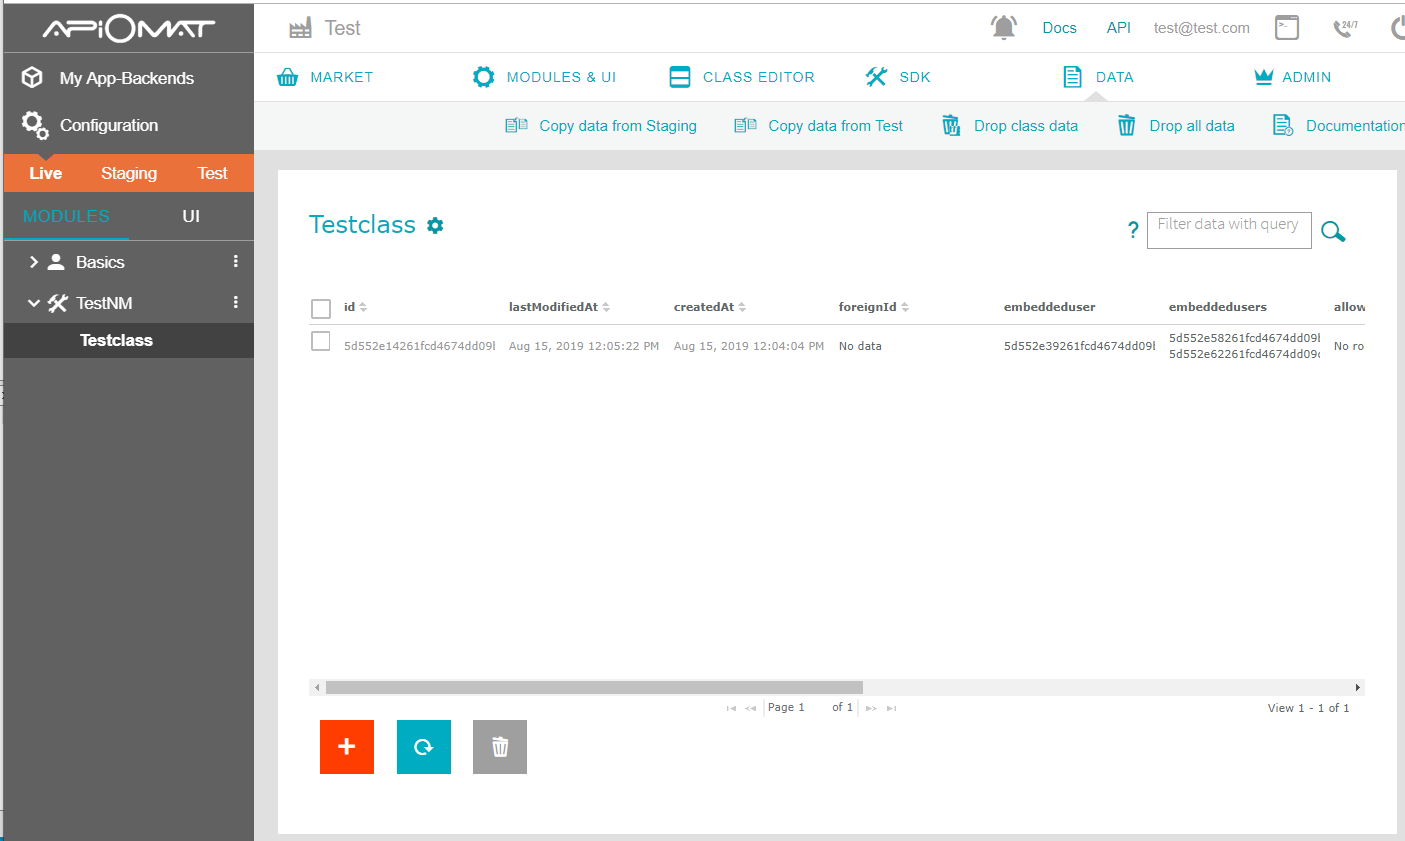Click the Modules & UI gear icon

[x=483, y=77]
